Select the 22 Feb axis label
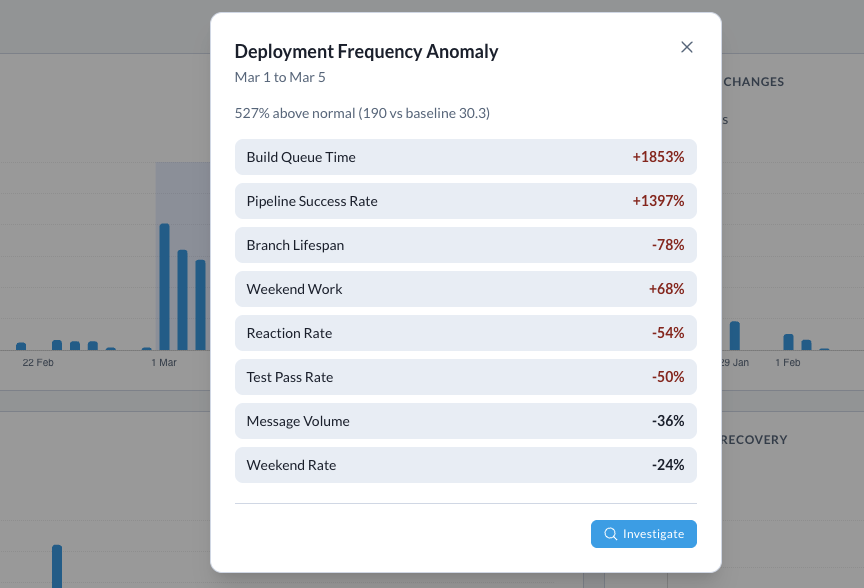 click(37, 362)
